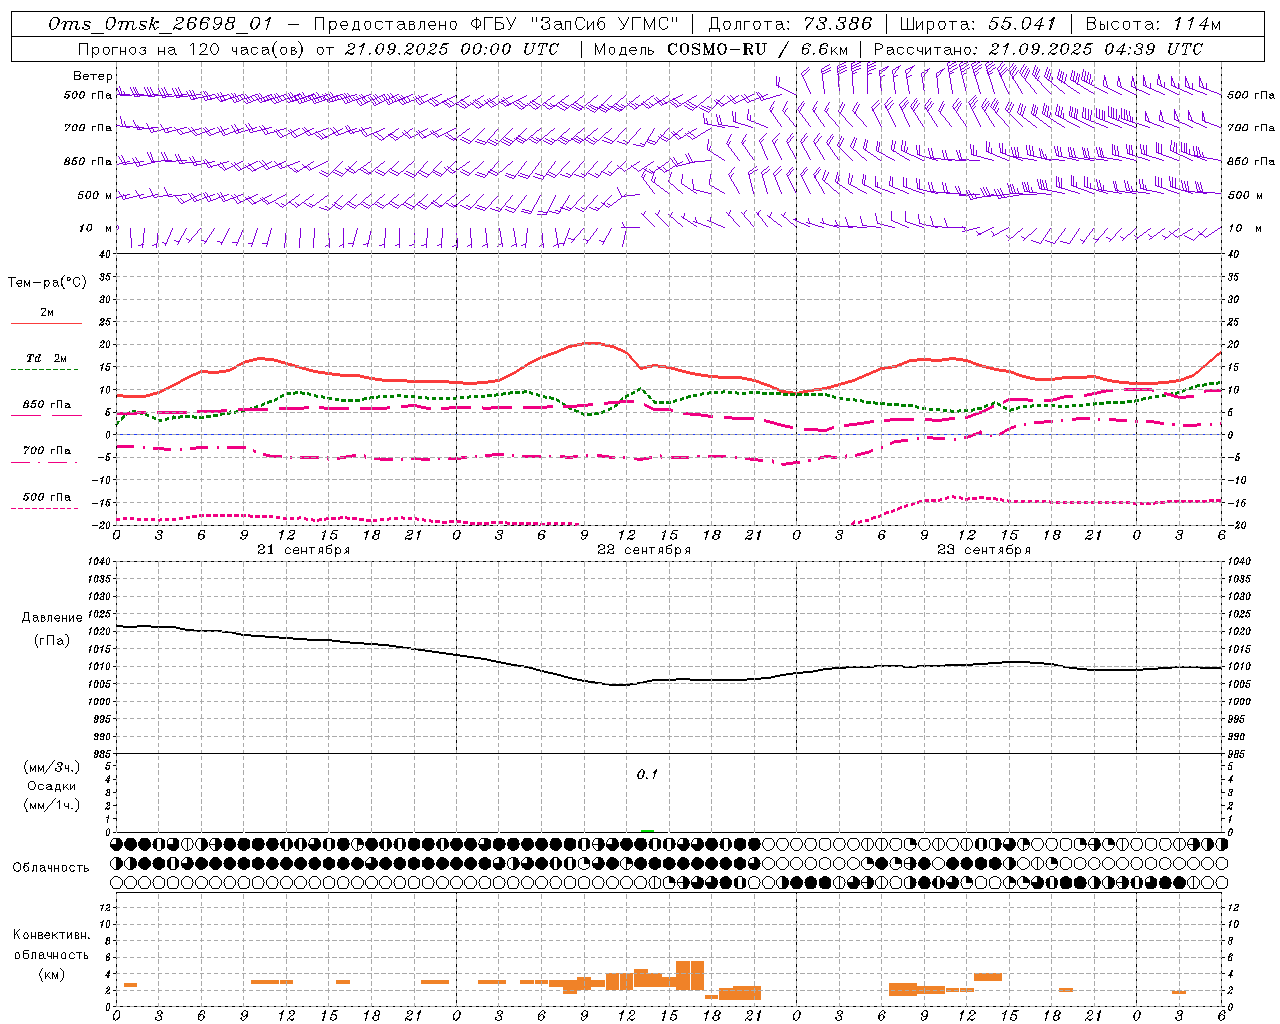1280x1024 pixels.
Task: Click the "Осадки" precipitation label
Action: click(52, 786)
